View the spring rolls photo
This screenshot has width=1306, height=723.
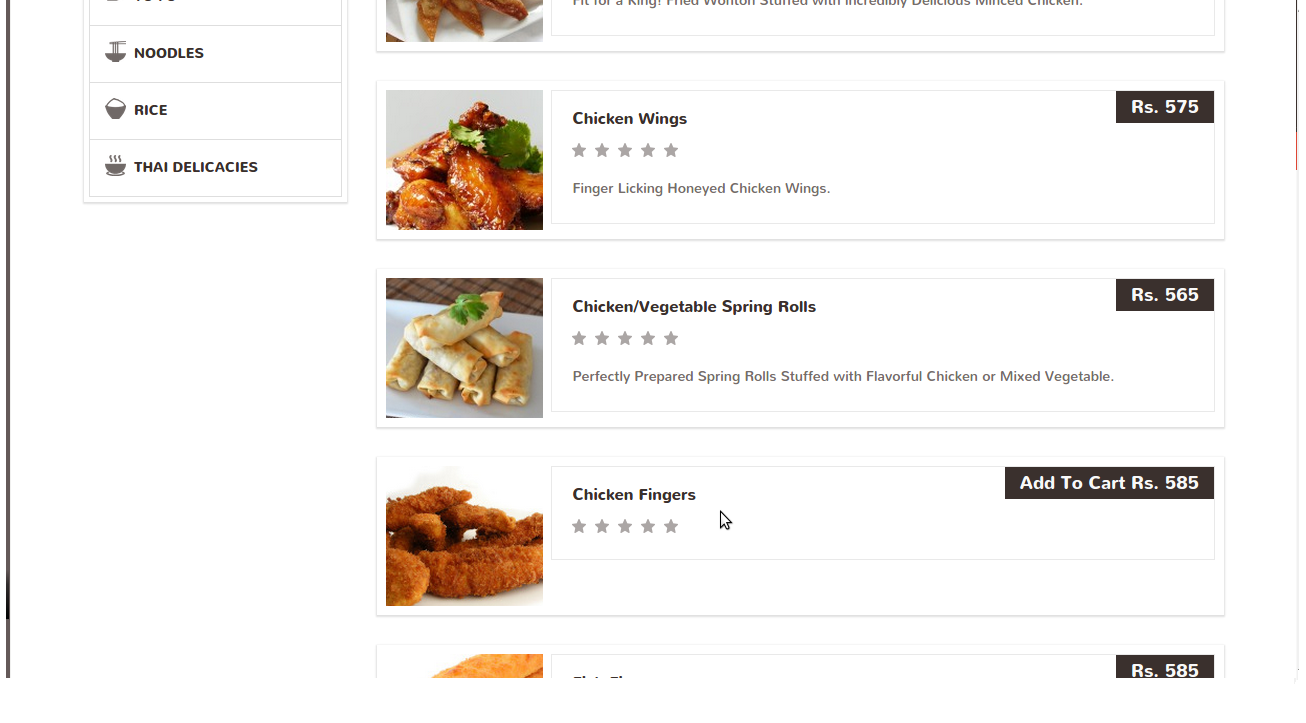click(x=464, y=348)
